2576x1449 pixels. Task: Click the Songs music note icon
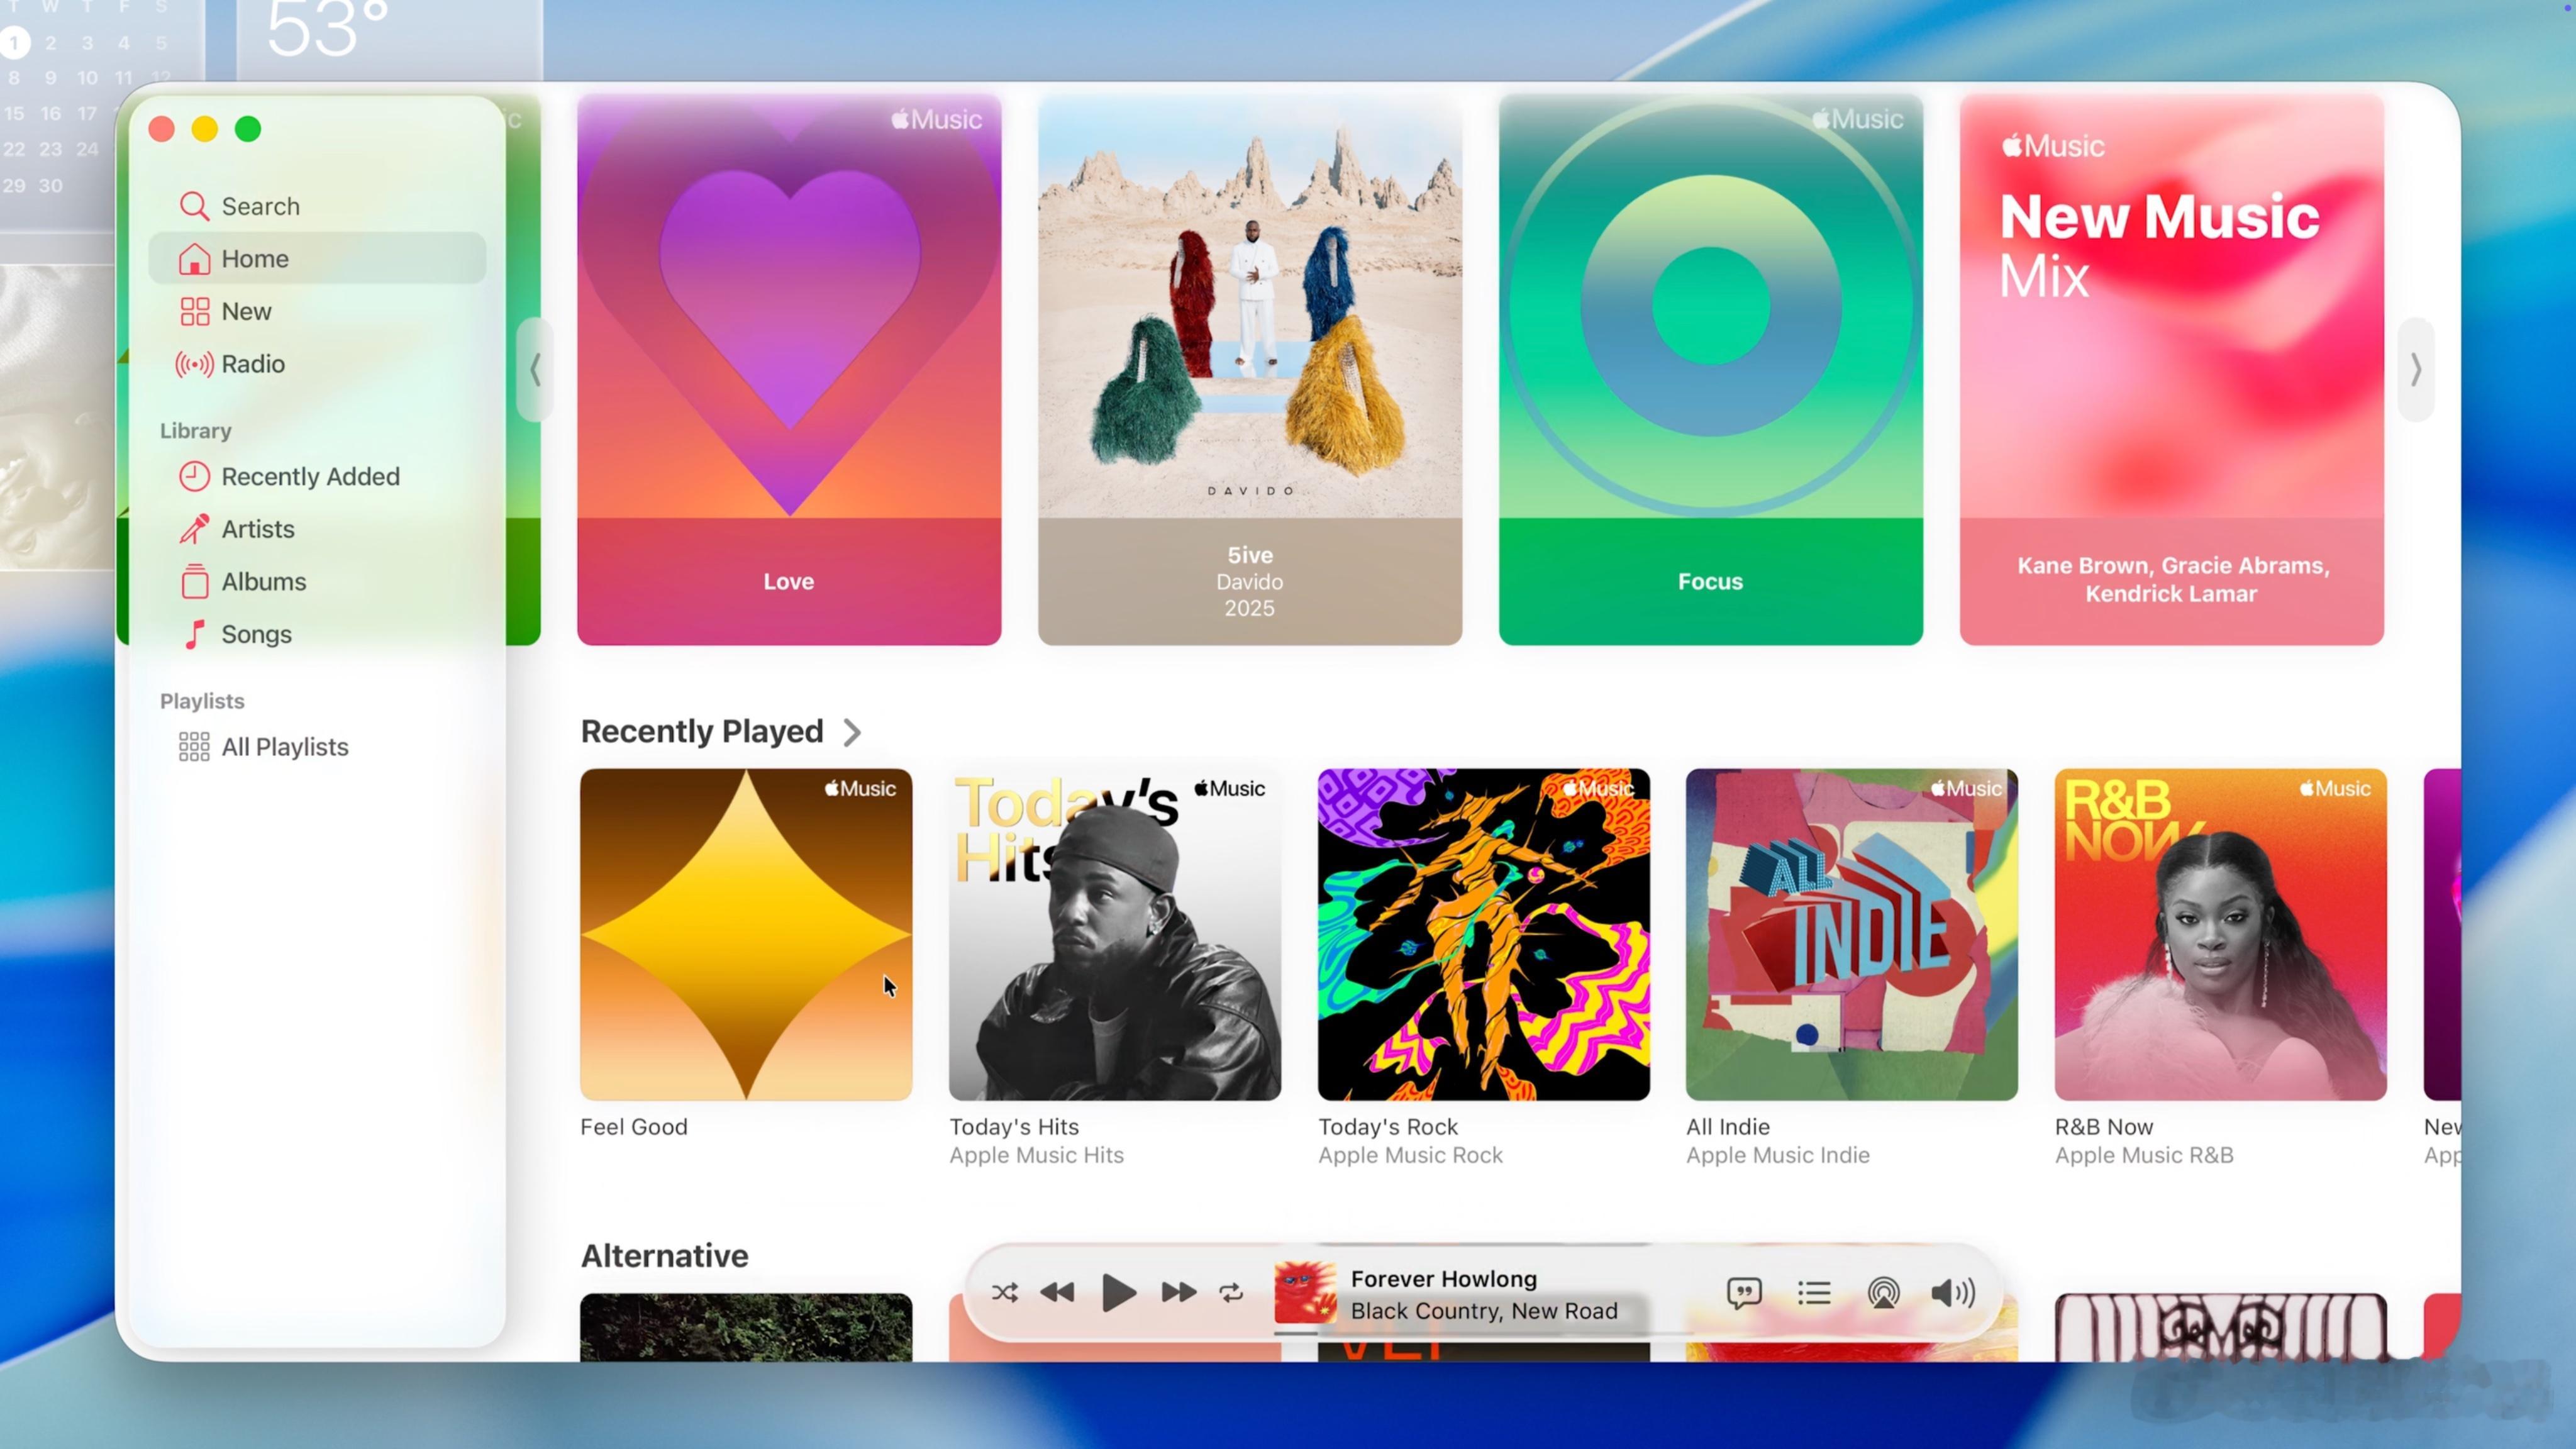point(195,634)
